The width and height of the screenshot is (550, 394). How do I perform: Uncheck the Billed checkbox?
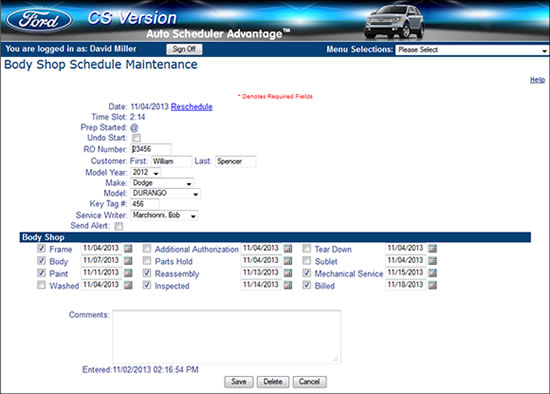pos(307,285)
